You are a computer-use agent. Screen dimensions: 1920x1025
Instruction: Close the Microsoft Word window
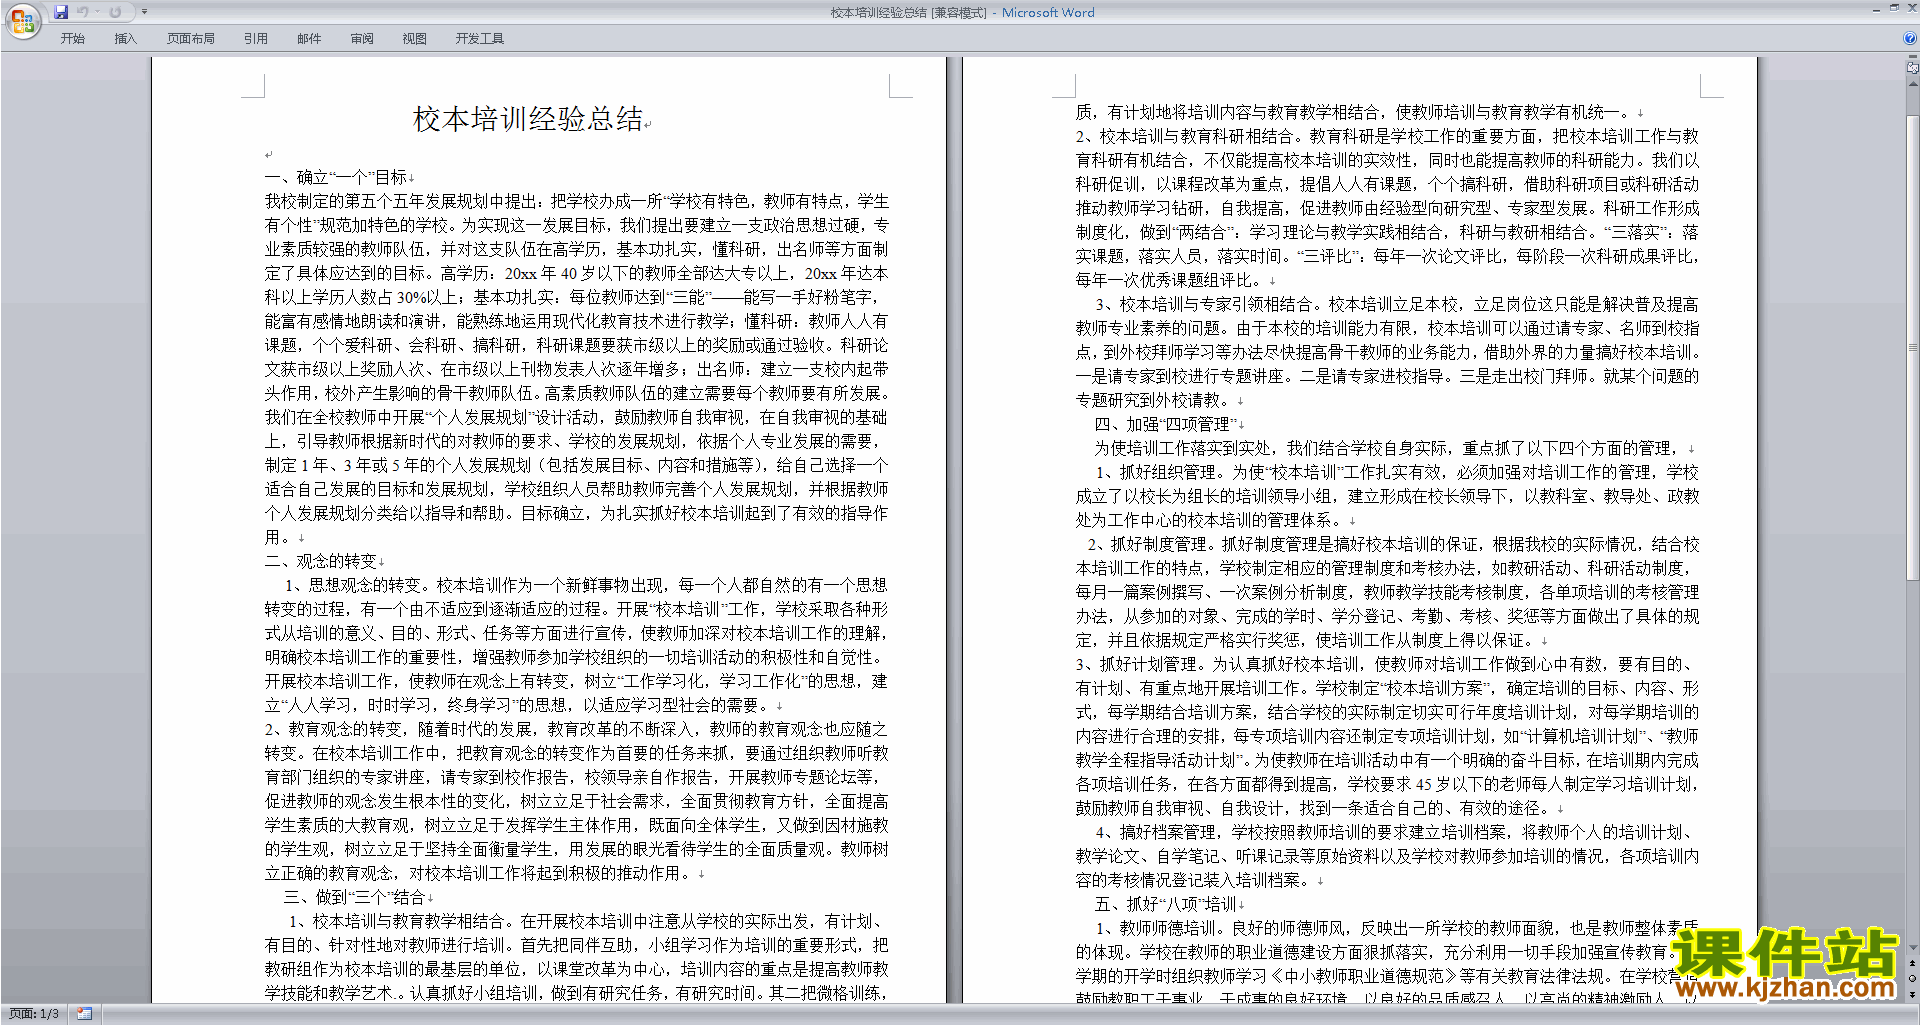click(1911, 8)
